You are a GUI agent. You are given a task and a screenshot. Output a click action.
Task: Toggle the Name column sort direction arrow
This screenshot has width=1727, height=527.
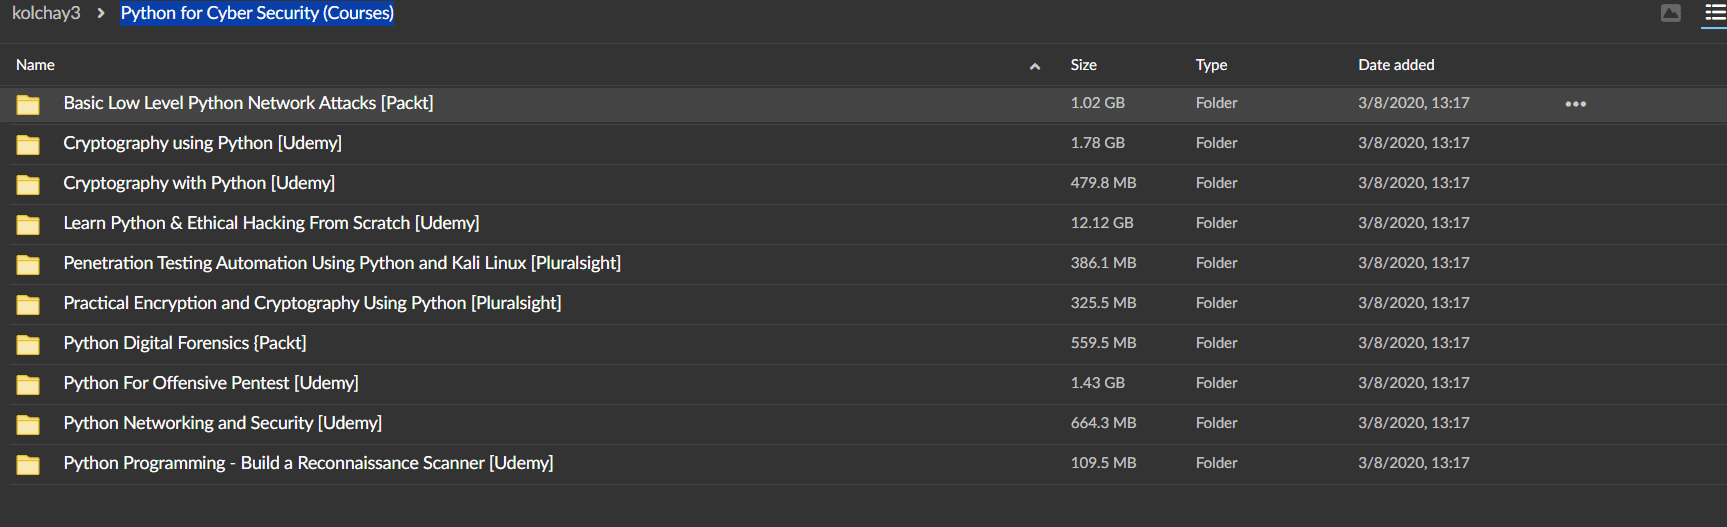[1035, 66]
